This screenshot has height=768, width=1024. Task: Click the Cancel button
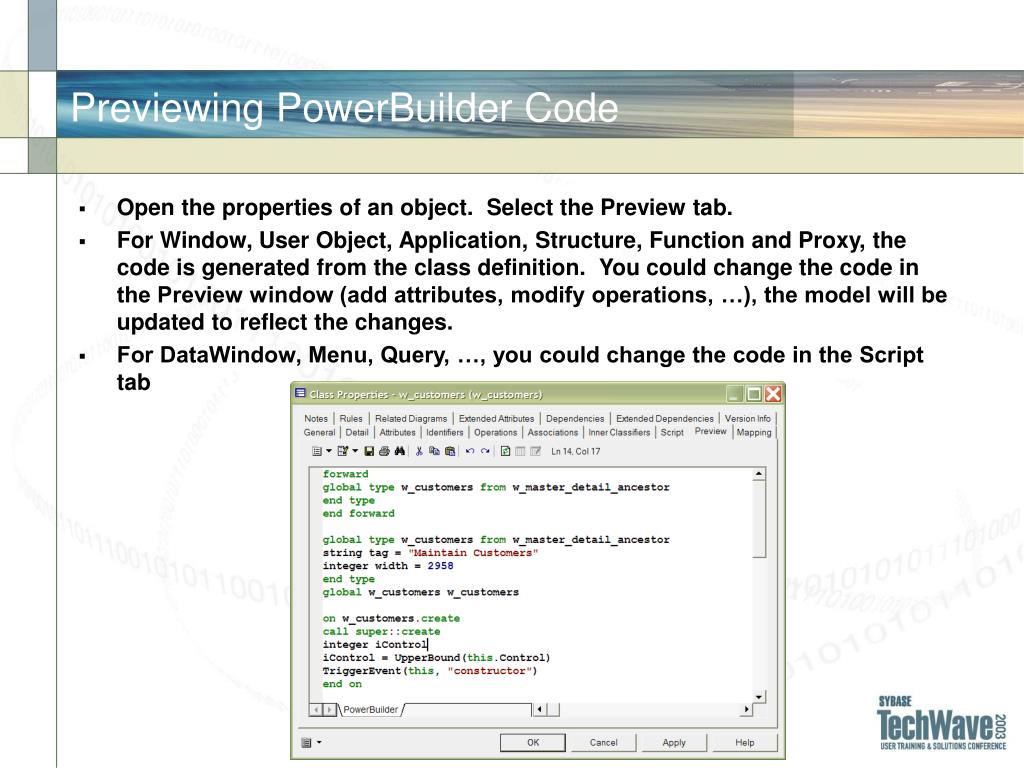(x=603, y=743)
